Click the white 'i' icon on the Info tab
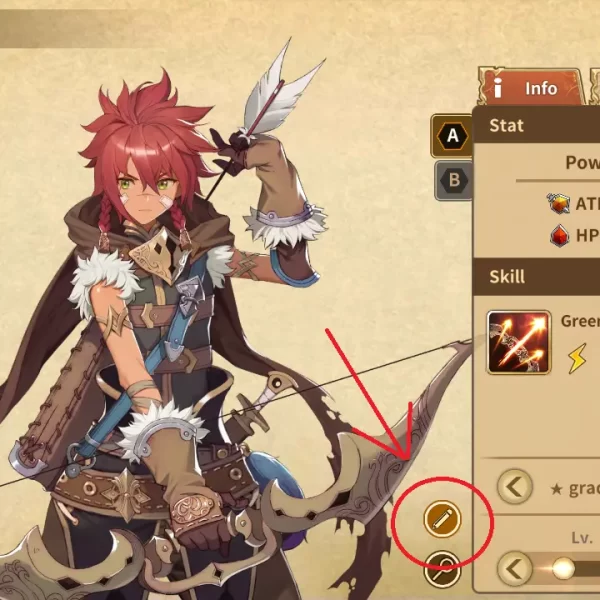The height and width of the screenshot is (600, 600). (497, 88)
